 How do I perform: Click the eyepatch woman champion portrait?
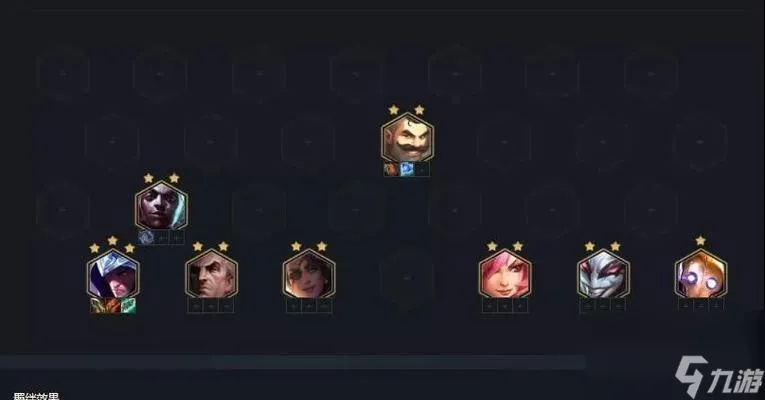pos(309,274)
